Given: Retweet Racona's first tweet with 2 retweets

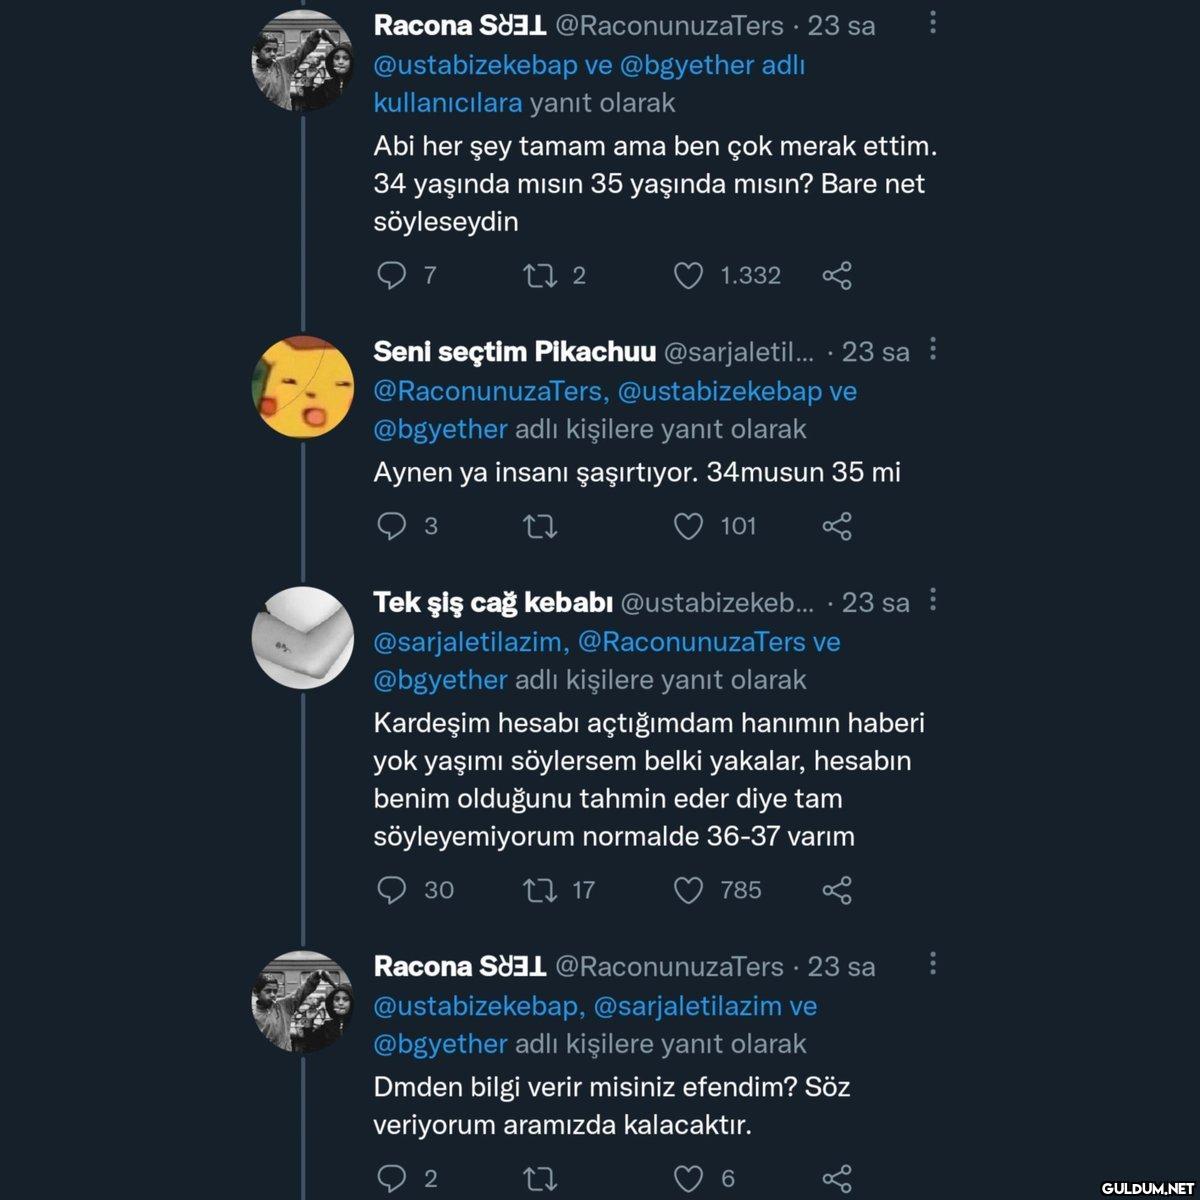Looking at the screenshot, I should [540, 275].
